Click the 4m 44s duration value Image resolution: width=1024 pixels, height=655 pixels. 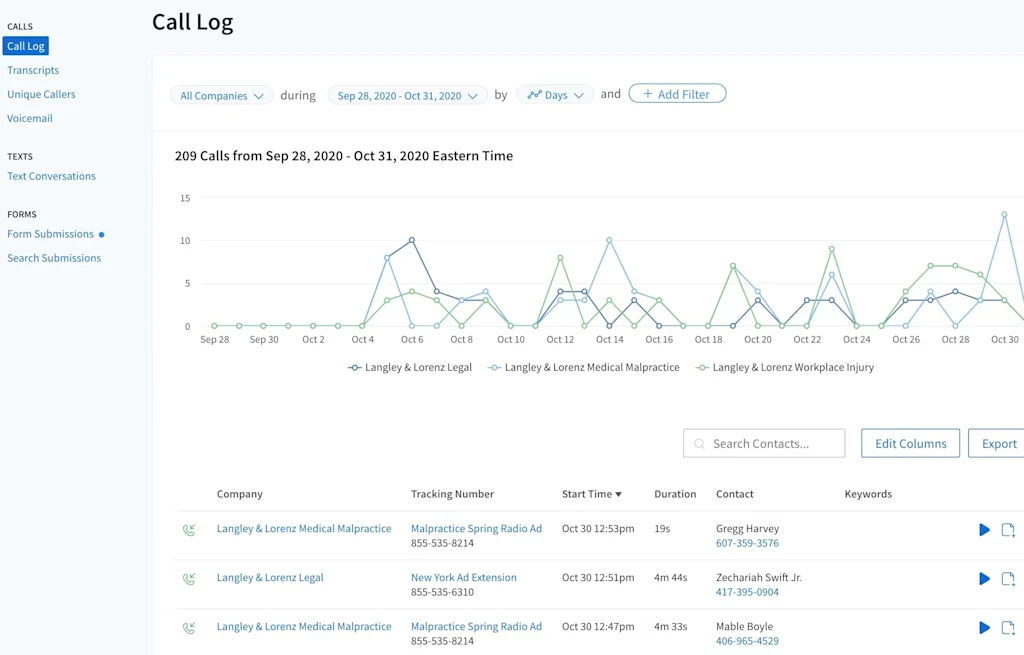coord(671,578)
